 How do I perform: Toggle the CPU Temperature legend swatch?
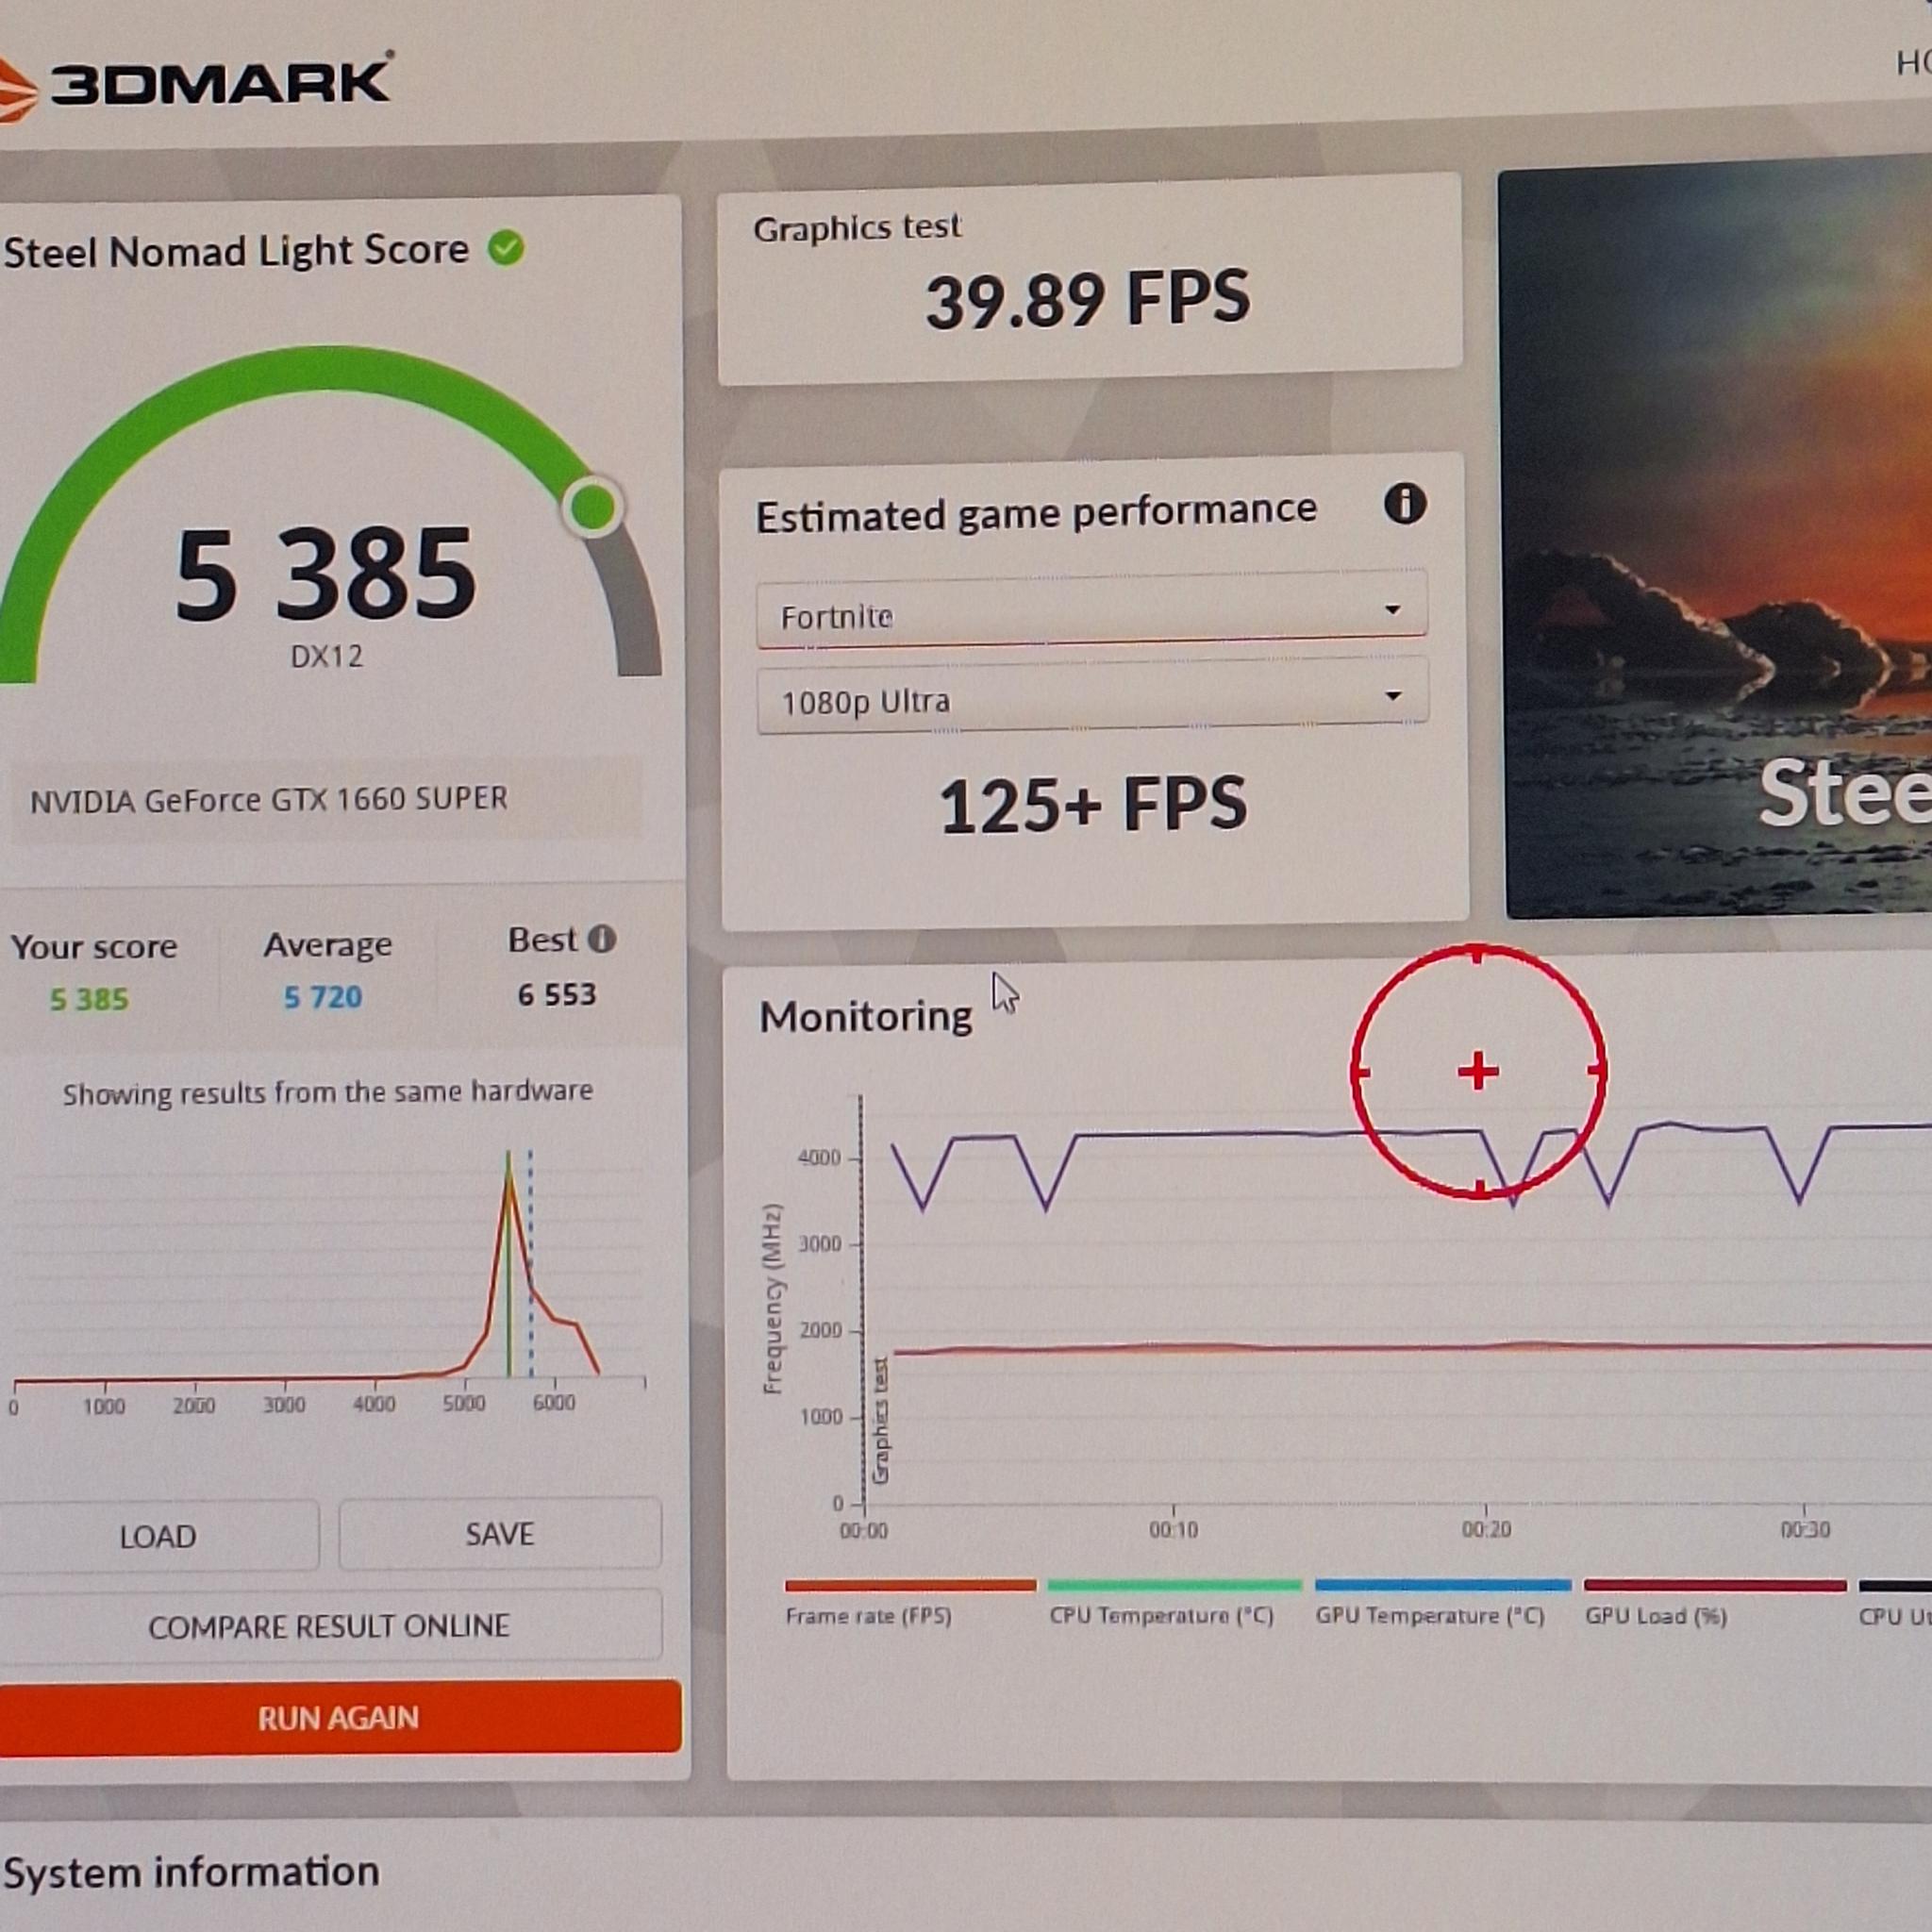pos(1174,1585)
